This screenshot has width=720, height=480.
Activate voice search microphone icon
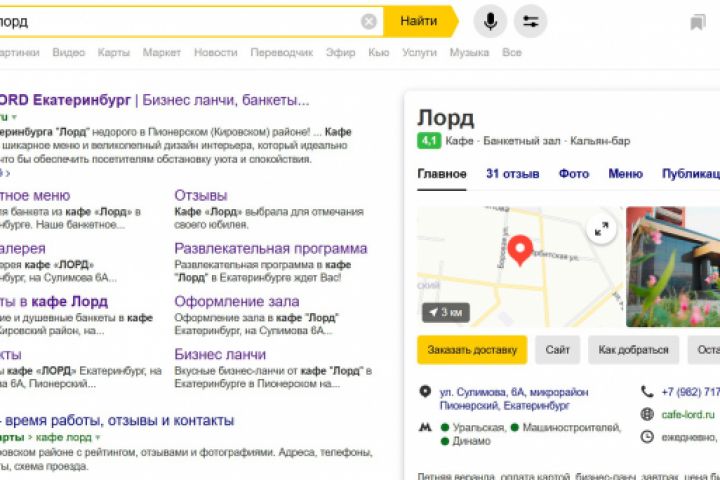(490, 21)
